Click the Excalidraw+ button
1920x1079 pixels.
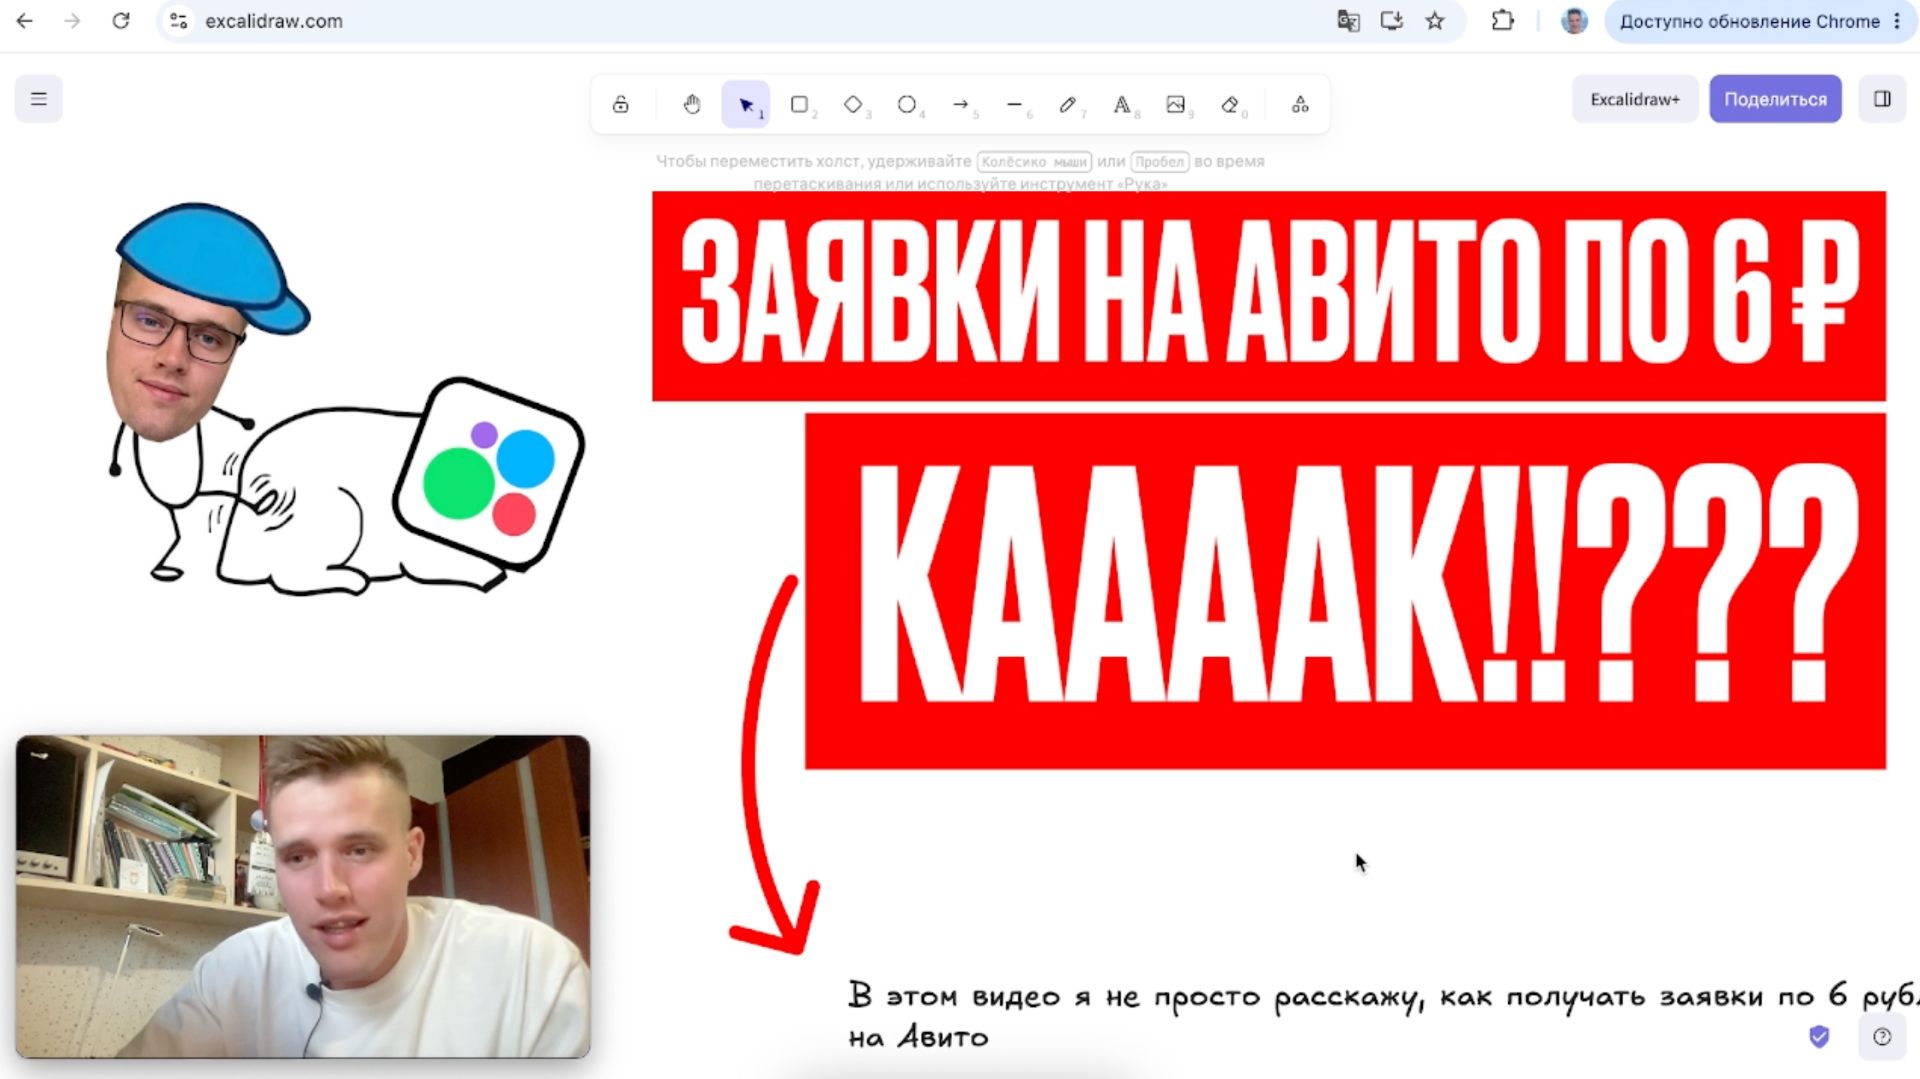point(1635,99)
